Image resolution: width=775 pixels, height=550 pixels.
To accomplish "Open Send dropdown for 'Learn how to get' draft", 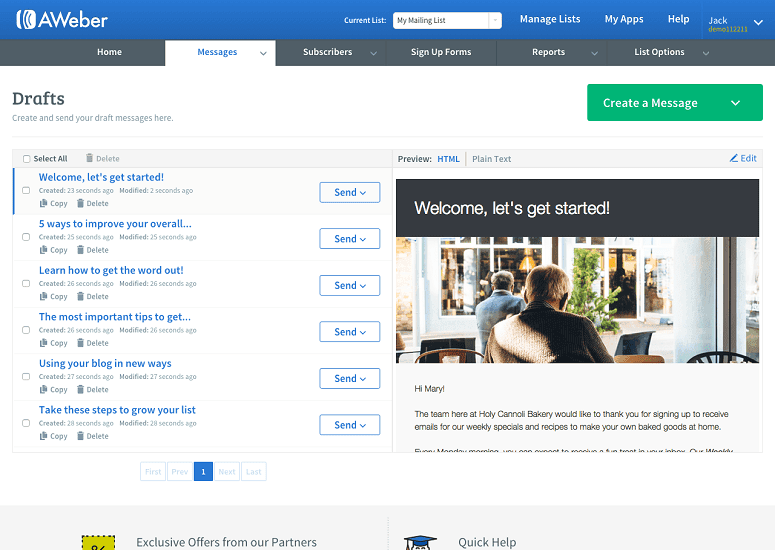I will (x=350, y=286).
